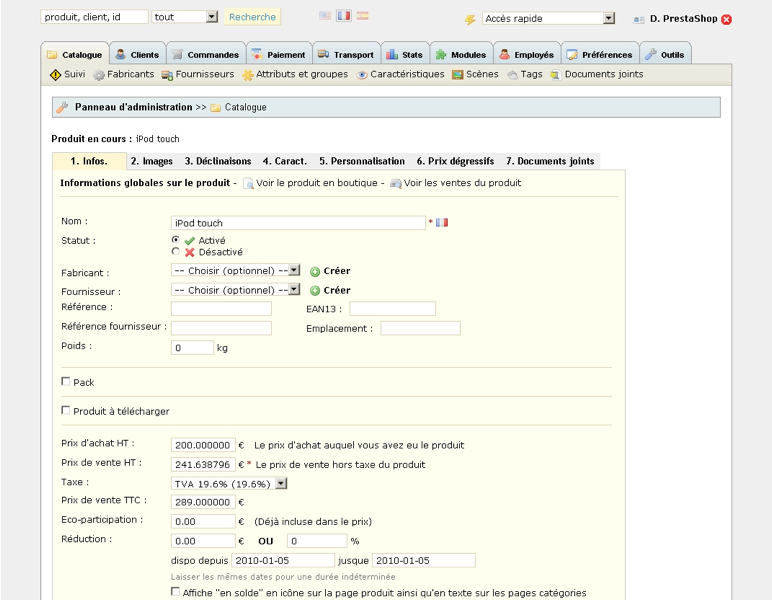The height and width of the screenshot is (600, 772).
Task: Open the Taxe TVA 19.6% dropdown
Action: (x=229, y=484)
